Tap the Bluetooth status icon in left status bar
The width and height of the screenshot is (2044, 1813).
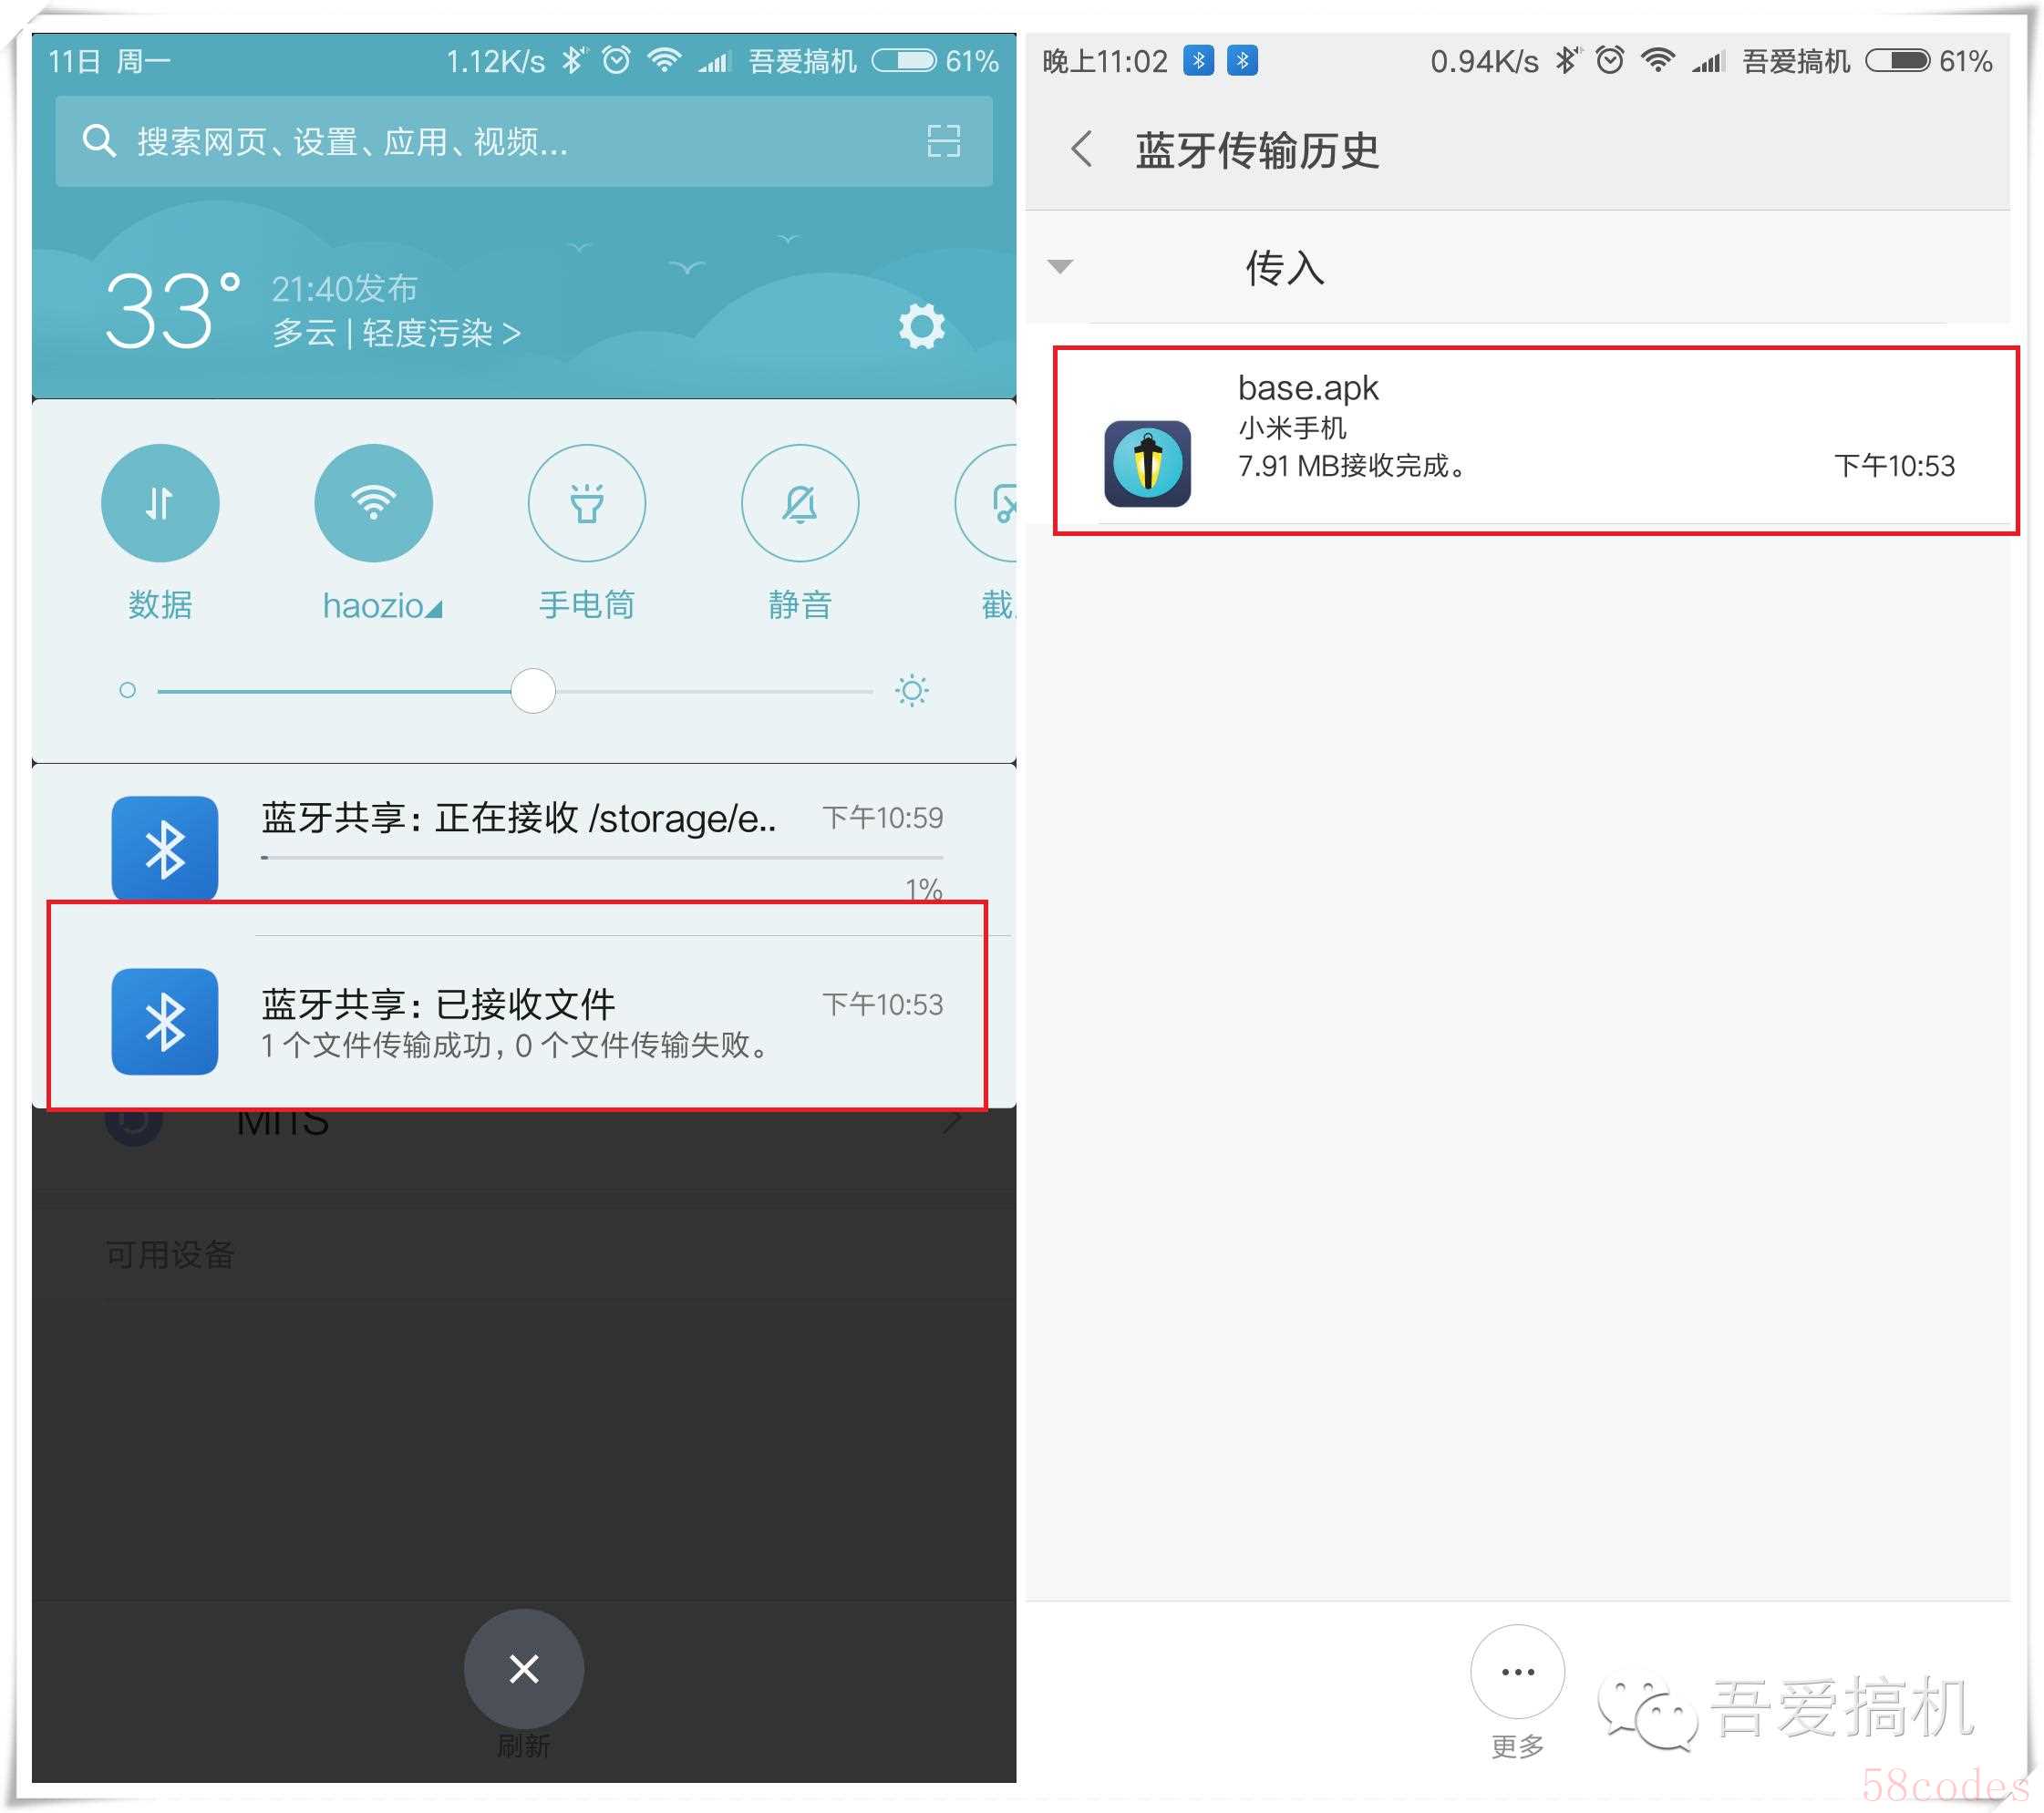click(x=573, y=60)
